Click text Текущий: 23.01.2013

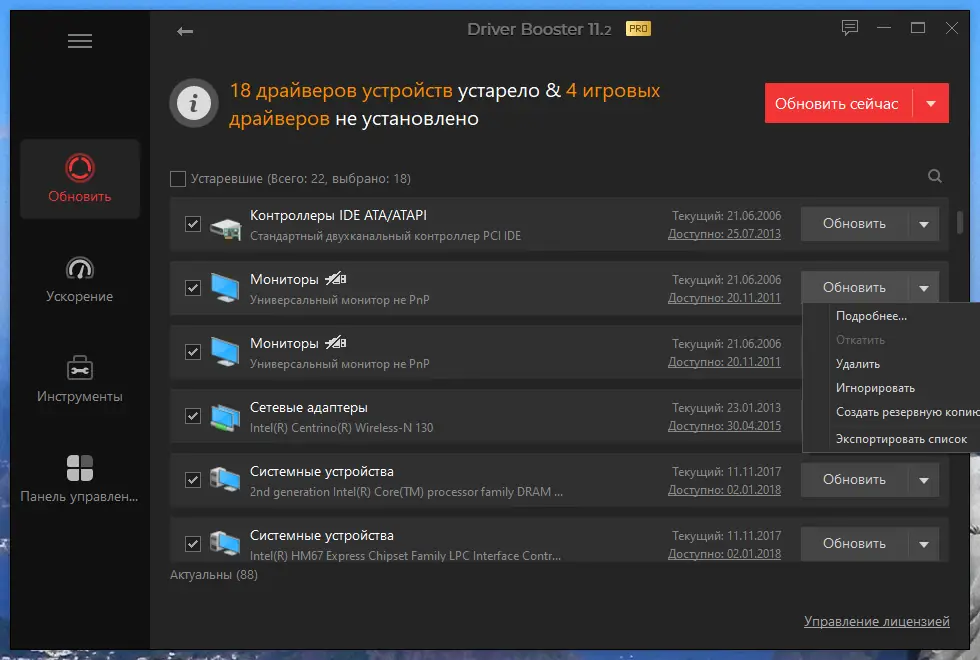pyautogui.click(x=726, y=408)
